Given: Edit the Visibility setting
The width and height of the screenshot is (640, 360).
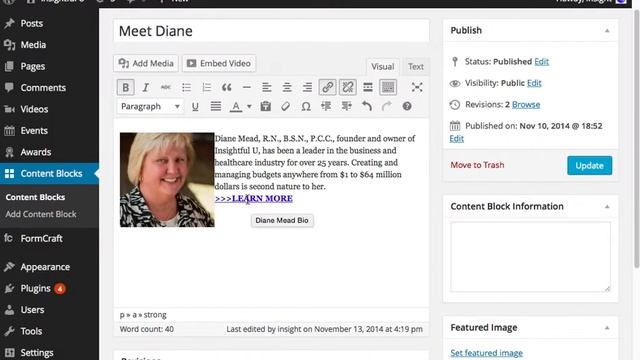Looking at the screenshot, I should (x=534, y=83).
